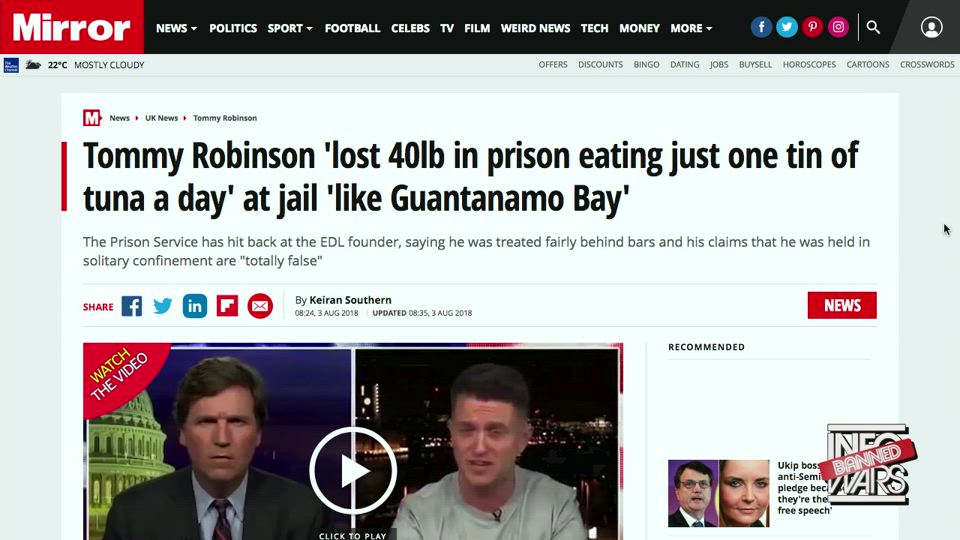Click the UK News breadcrumb link
Screen dimensions: 960x540
click(161, 118)
